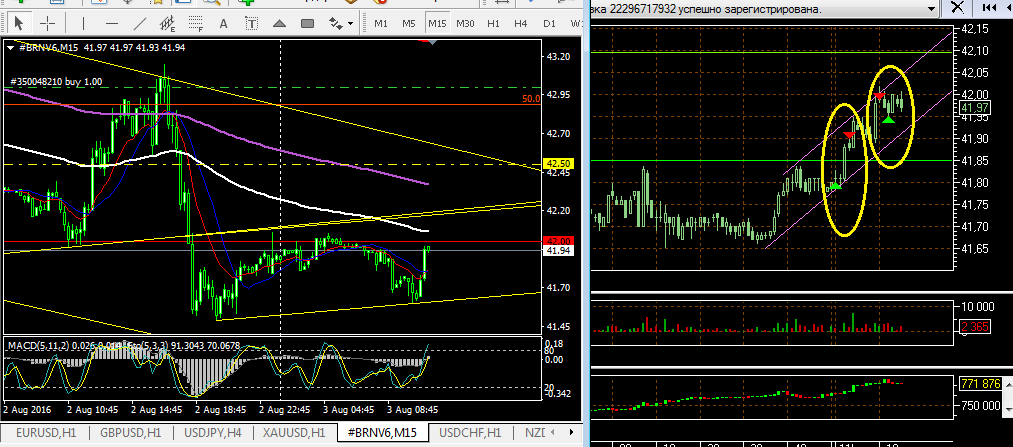Select the #BRNV6,M15 chart tab
This screenshot has height=447, width=1013.
click(x=382, y=432)
